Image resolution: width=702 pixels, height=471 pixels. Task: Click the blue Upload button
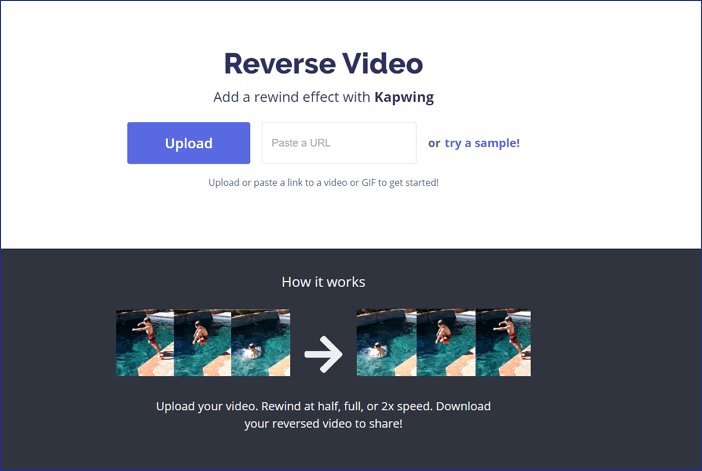pyautogui.click(x=188, y=143)
